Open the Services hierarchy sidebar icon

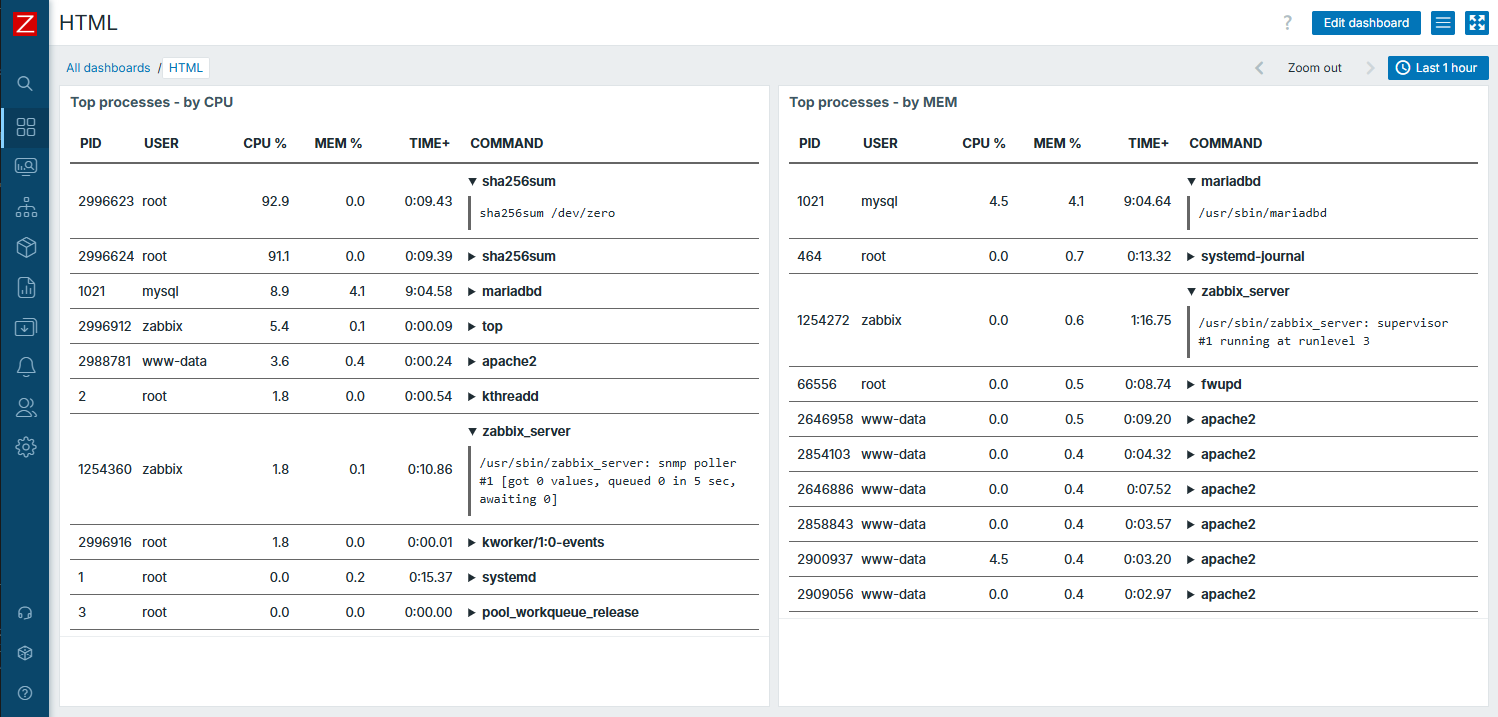tap(26, 207)
